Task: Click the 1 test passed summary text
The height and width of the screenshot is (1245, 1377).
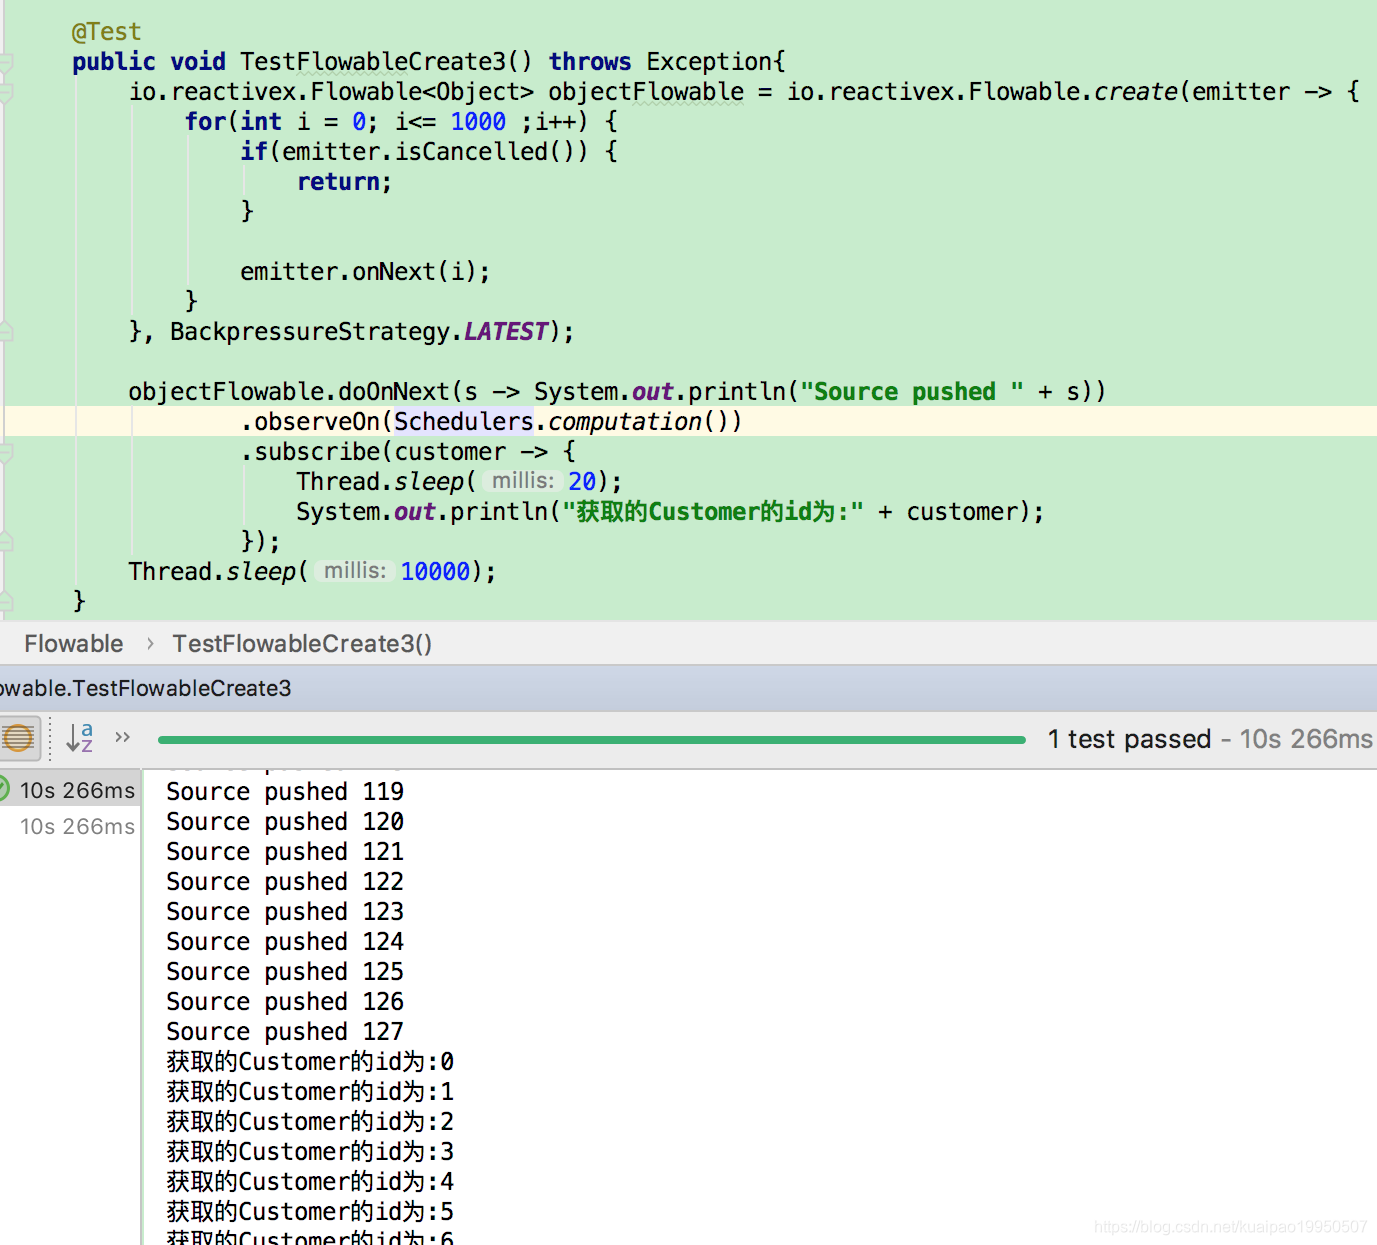Action: point(1130,738)
